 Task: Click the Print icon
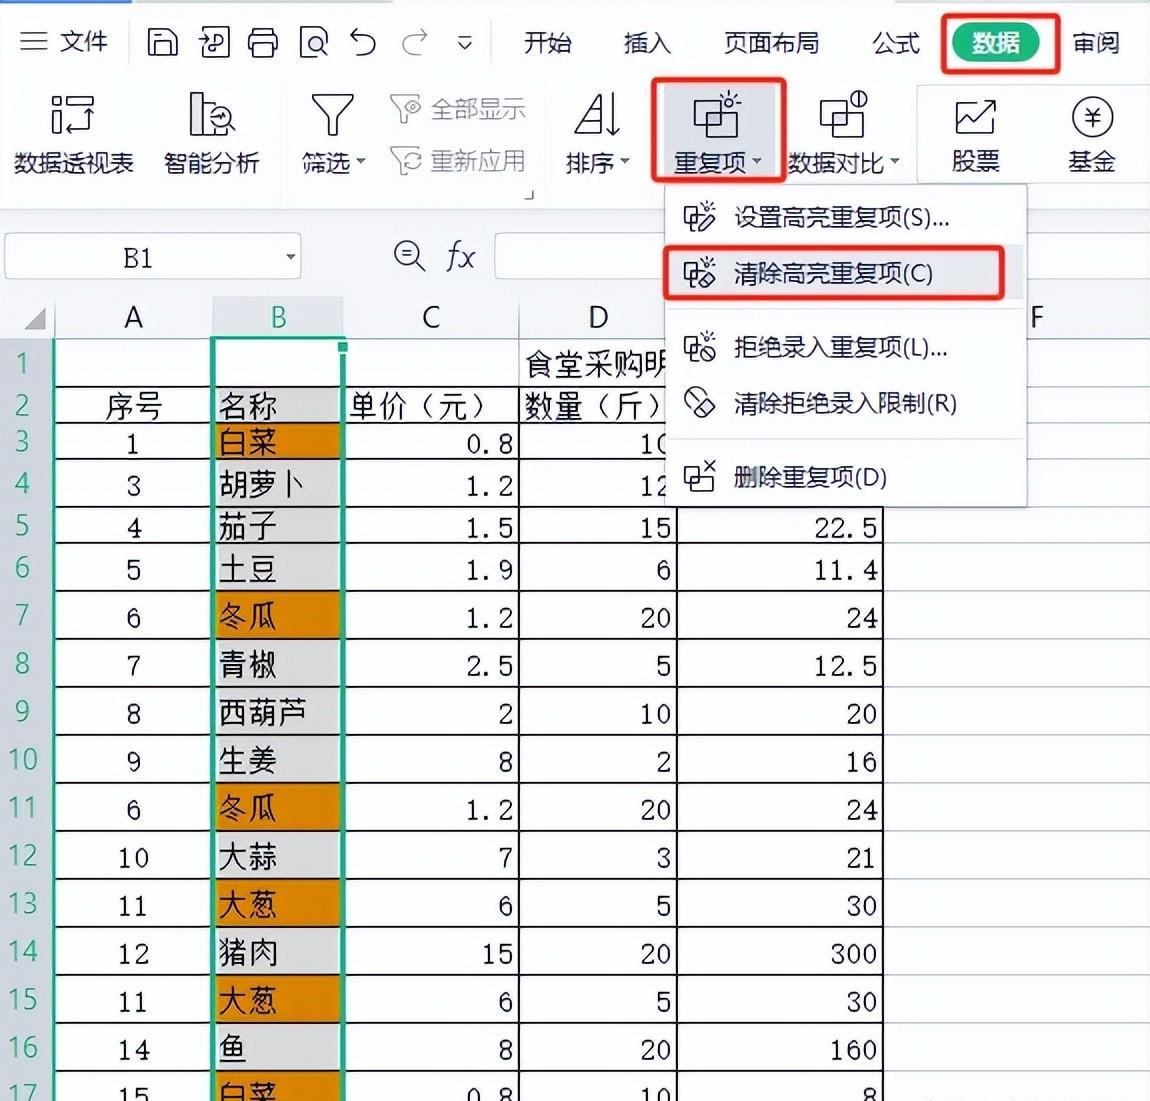263,43
